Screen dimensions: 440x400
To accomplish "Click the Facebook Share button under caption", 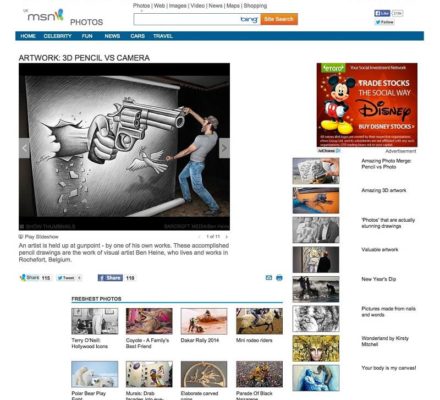I will click(x=110, y=278).
